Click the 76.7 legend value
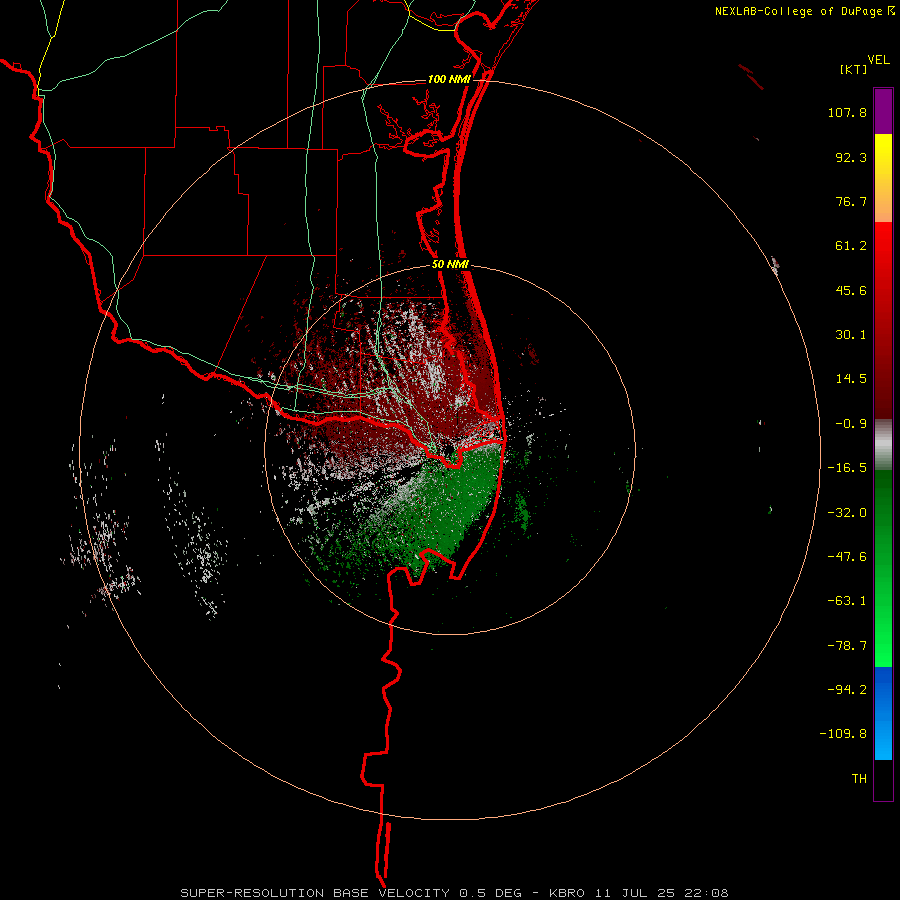This screenshot has width=900, height=900. tap(851, 201)
